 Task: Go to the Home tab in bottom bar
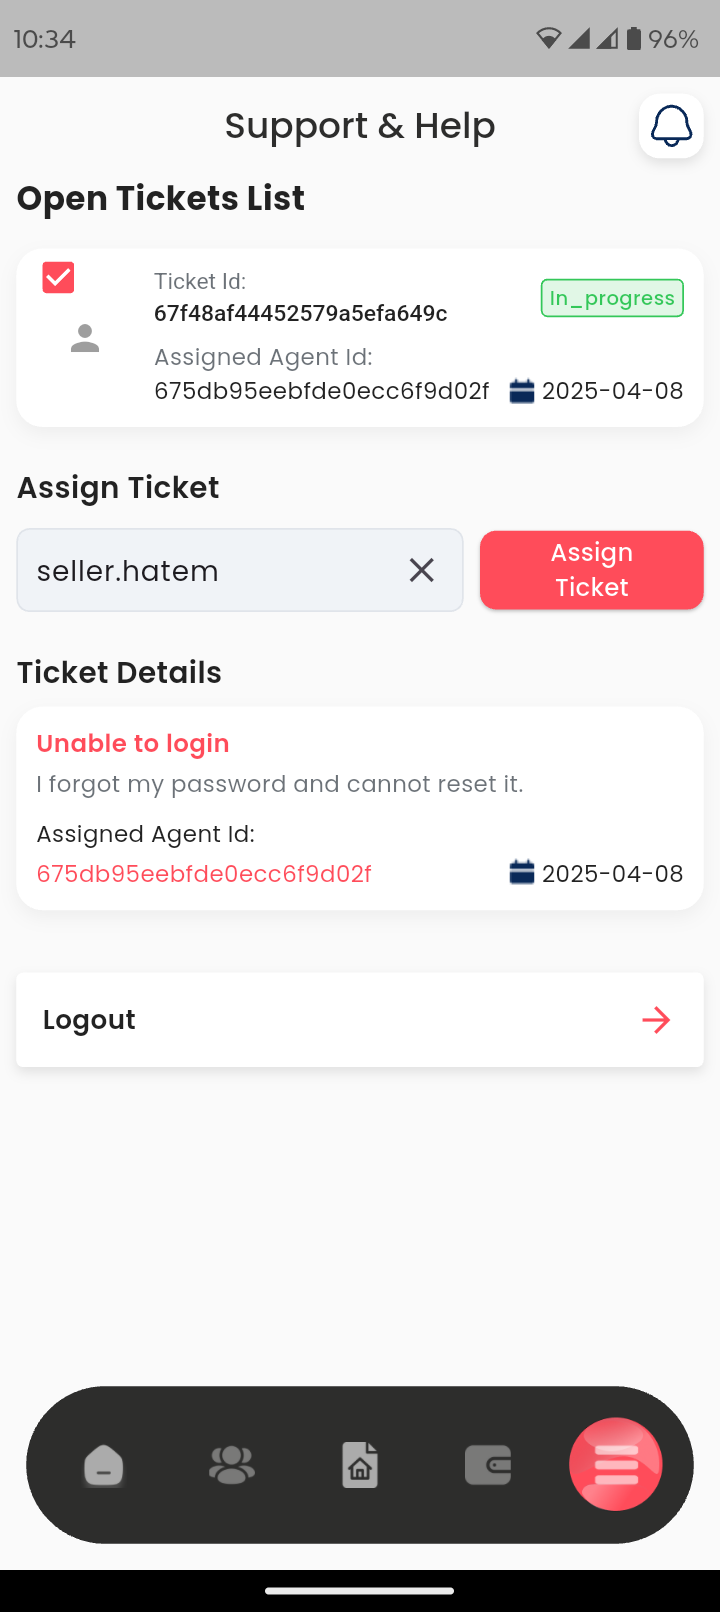104,1466
